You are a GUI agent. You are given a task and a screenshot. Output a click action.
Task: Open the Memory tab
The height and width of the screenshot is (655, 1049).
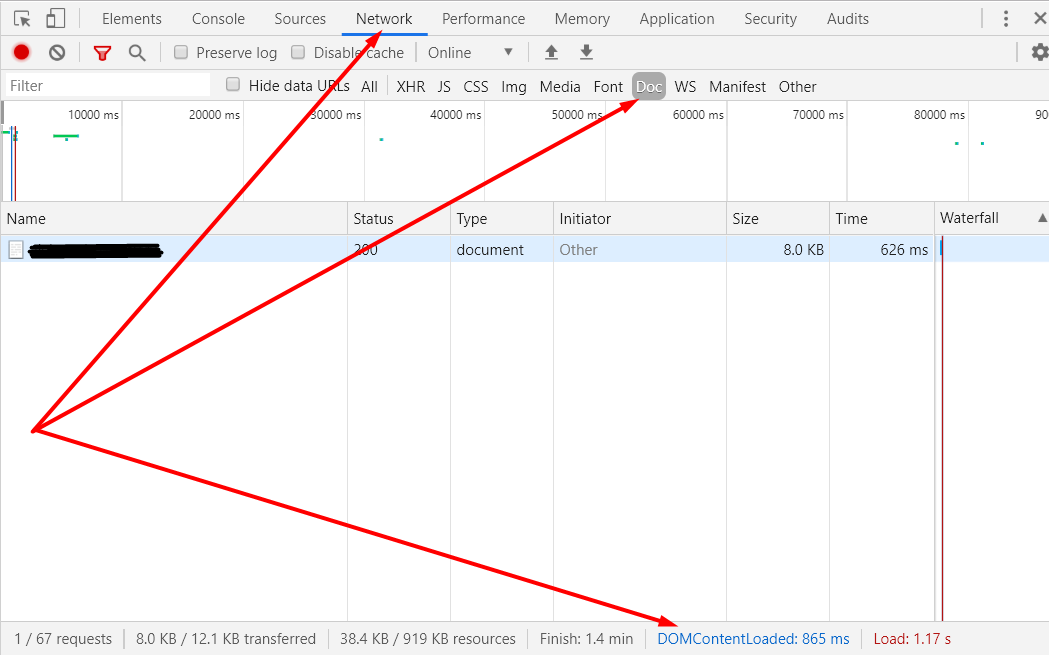click(582, 19)
